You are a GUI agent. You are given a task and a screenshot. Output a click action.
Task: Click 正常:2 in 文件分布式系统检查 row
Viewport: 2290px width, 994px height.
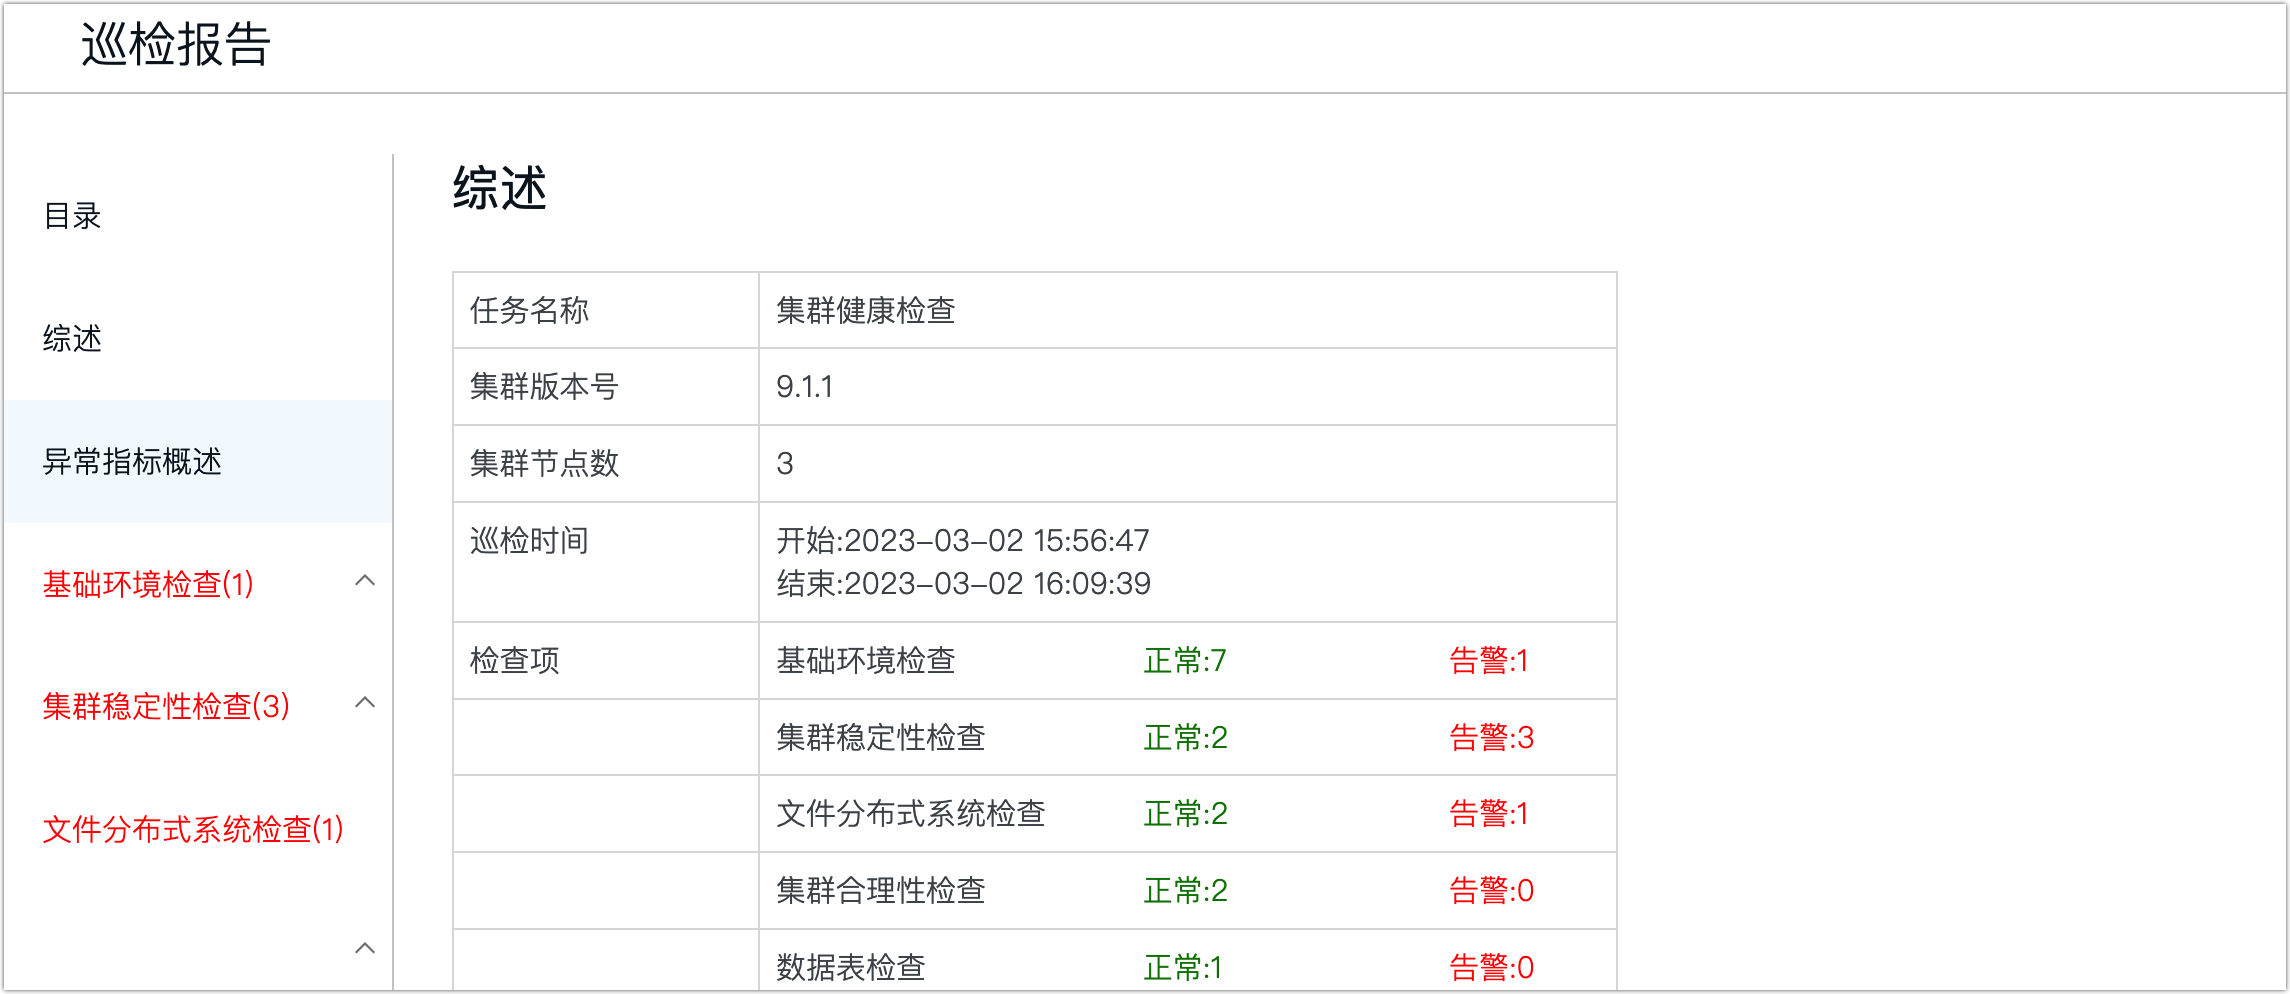(x=1185, y=814)
